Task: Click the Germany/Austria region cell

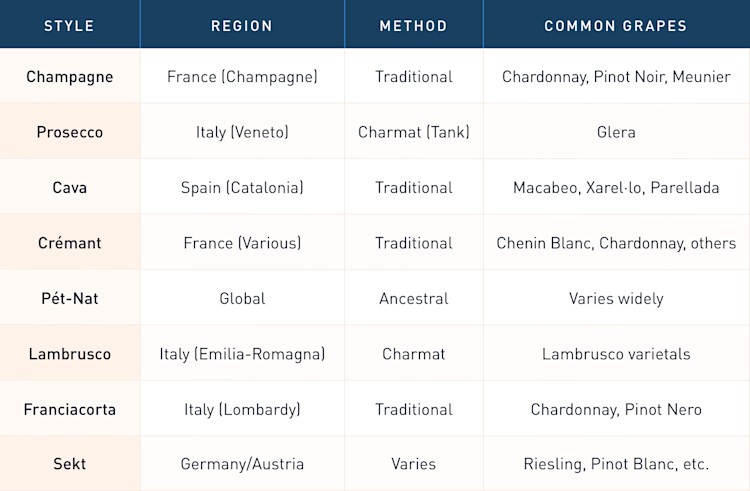Action: (243, 464)
